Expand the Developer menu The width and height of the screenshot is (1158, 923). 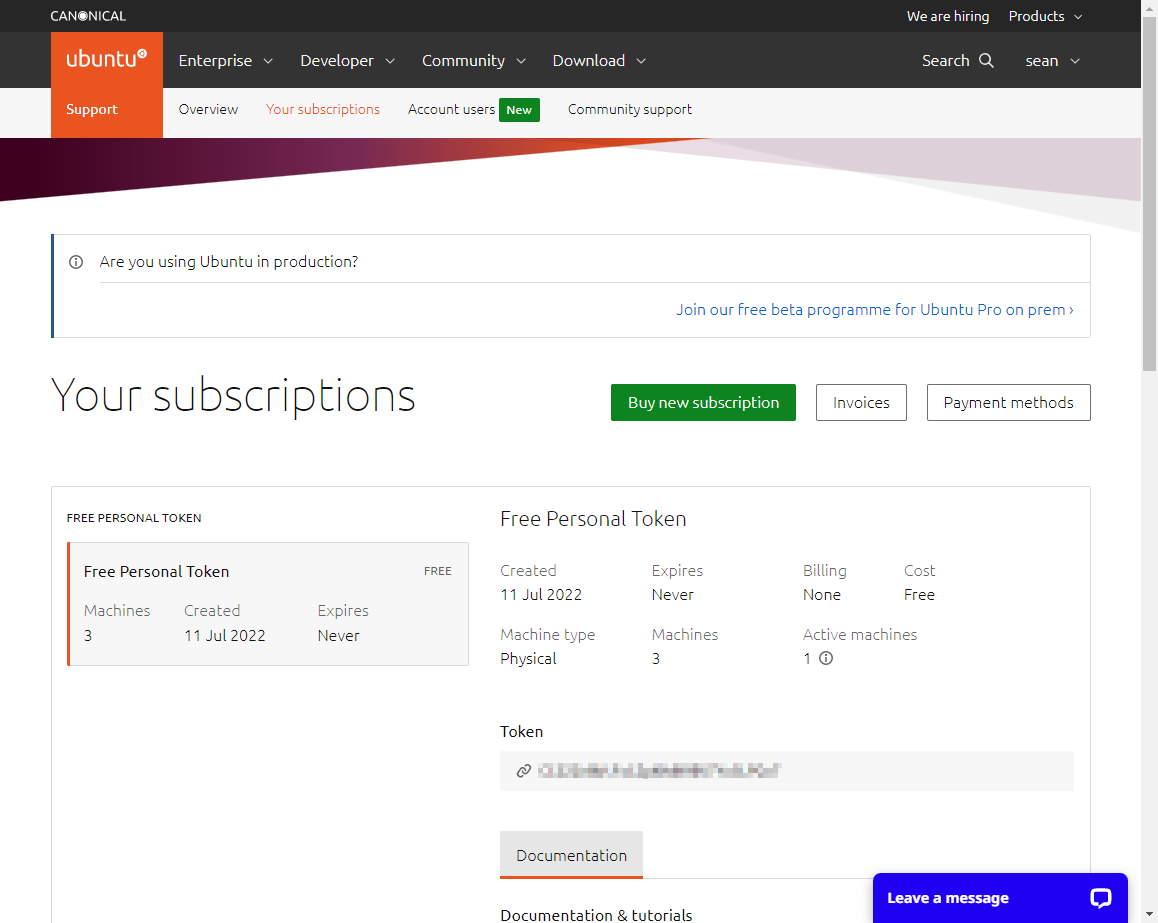(347, 61)
